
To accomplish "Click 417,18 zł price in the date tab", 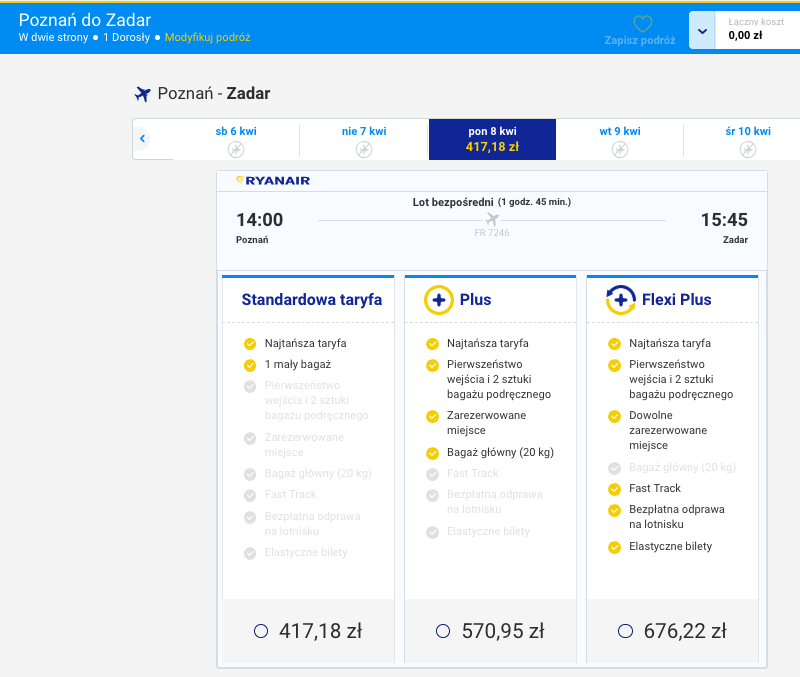I will point(492,147).
